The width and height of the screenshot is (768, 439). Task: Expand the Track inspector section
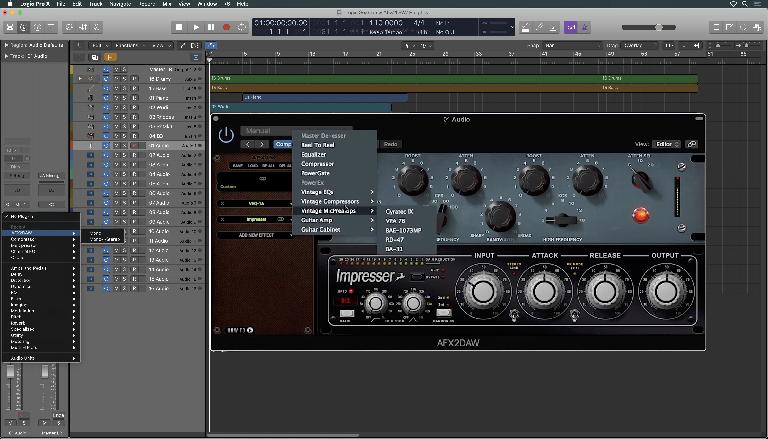pos(7,56)
